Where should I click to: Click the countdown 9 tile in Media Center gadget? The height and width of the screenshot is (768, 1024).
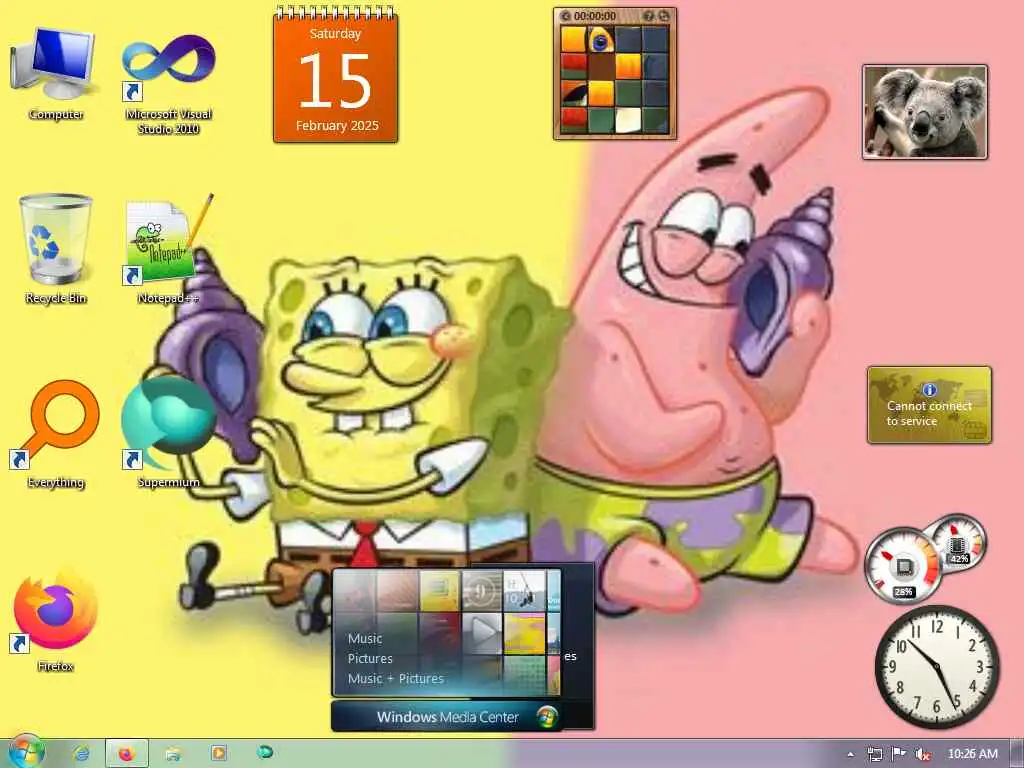pyautogui.click(x=482, y=591)
